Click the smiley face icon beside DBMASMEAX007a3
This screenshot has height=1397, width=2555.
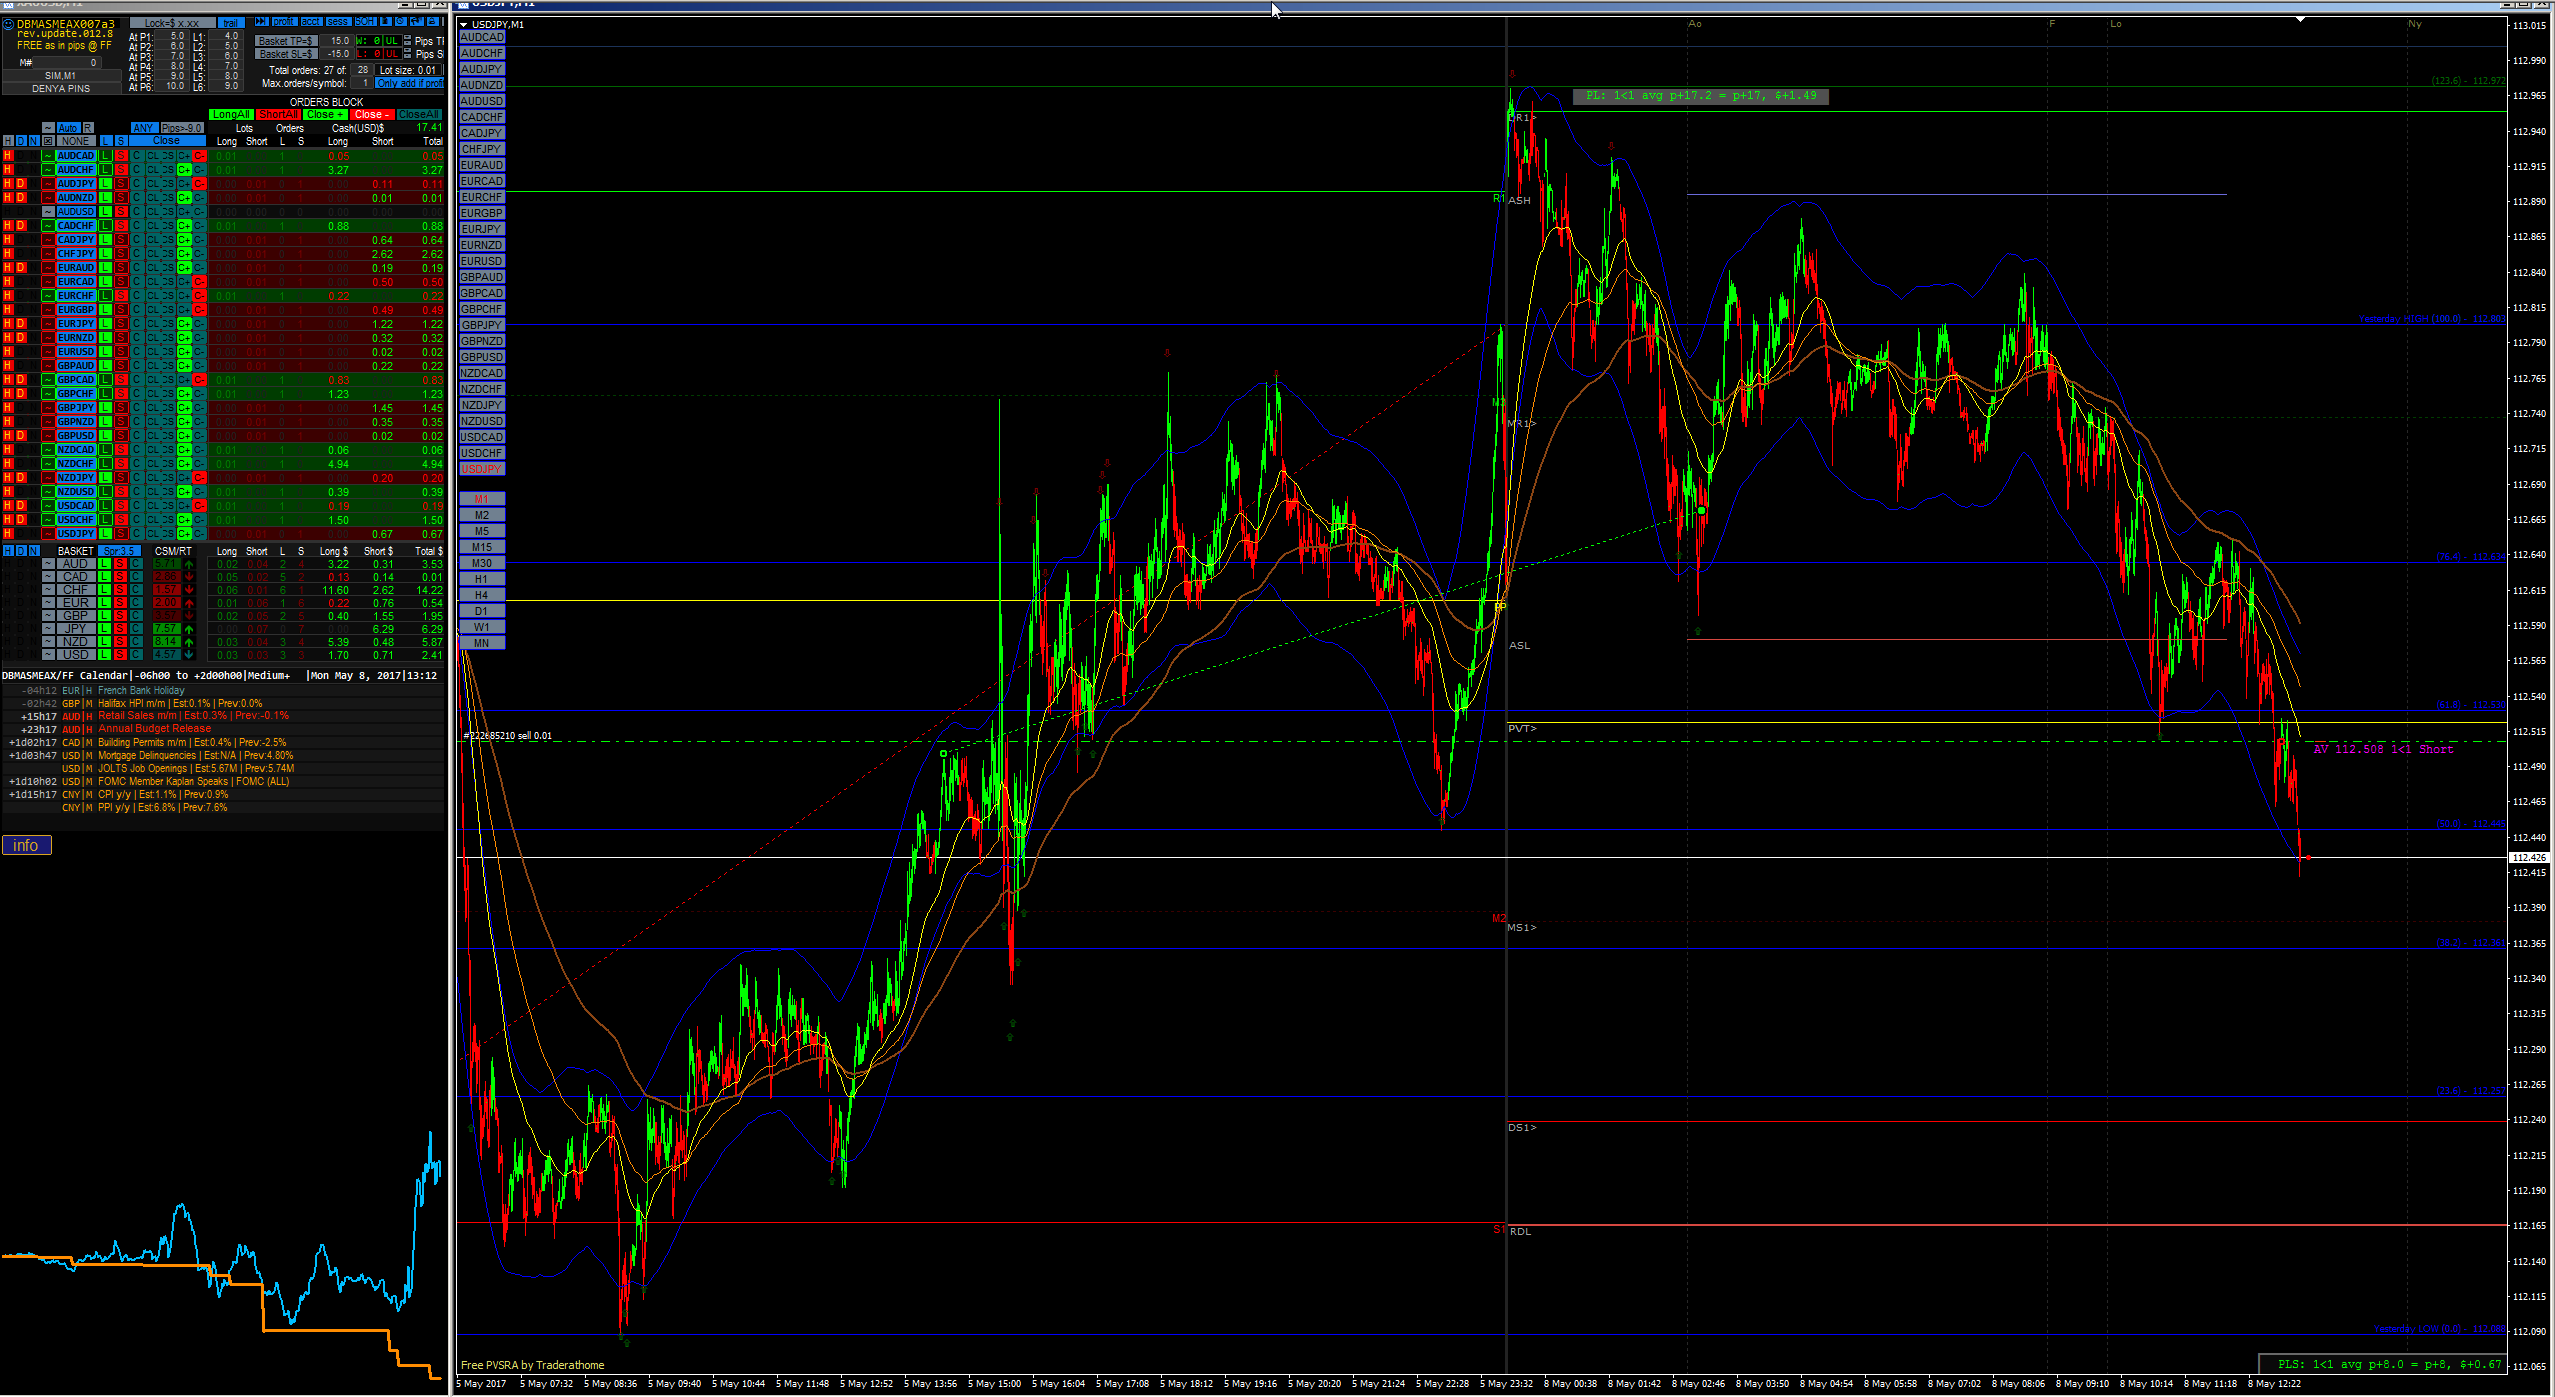tap(8, 24)
